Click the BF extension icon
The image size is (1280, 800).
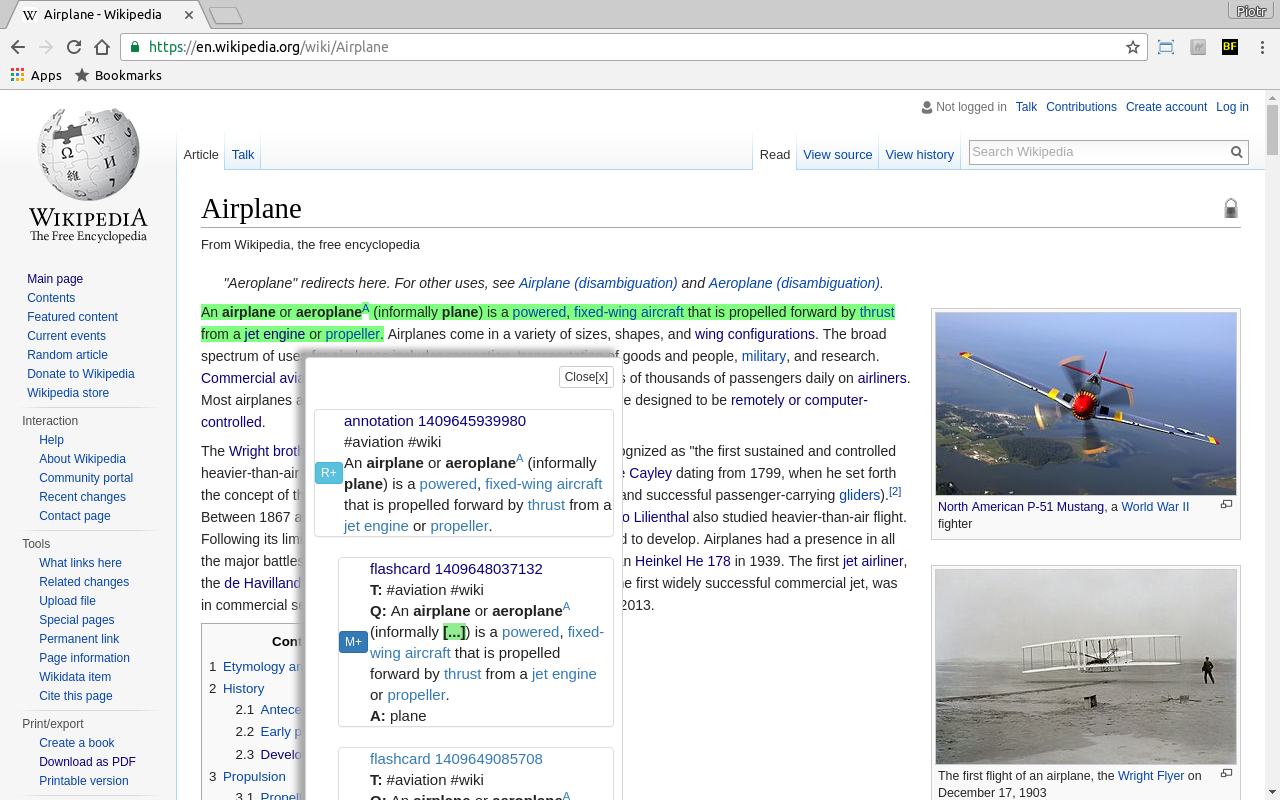tap(1230, 47)
